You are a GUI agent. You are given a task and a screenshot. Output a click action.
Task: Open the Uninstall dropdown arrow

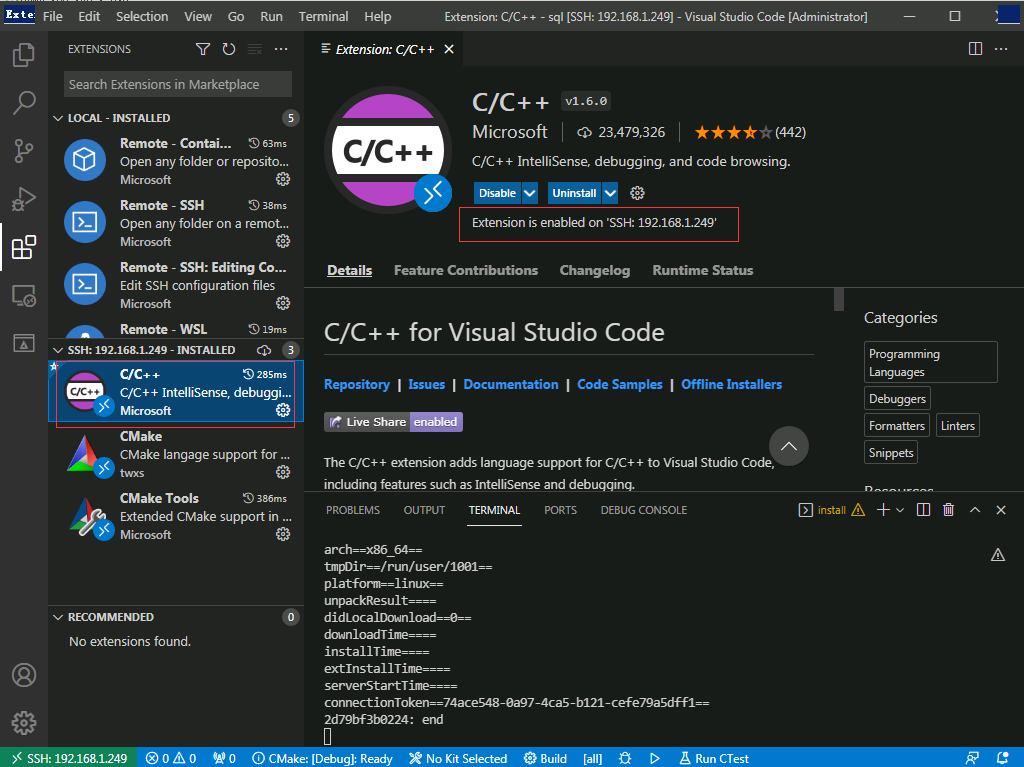click(610, 193)
